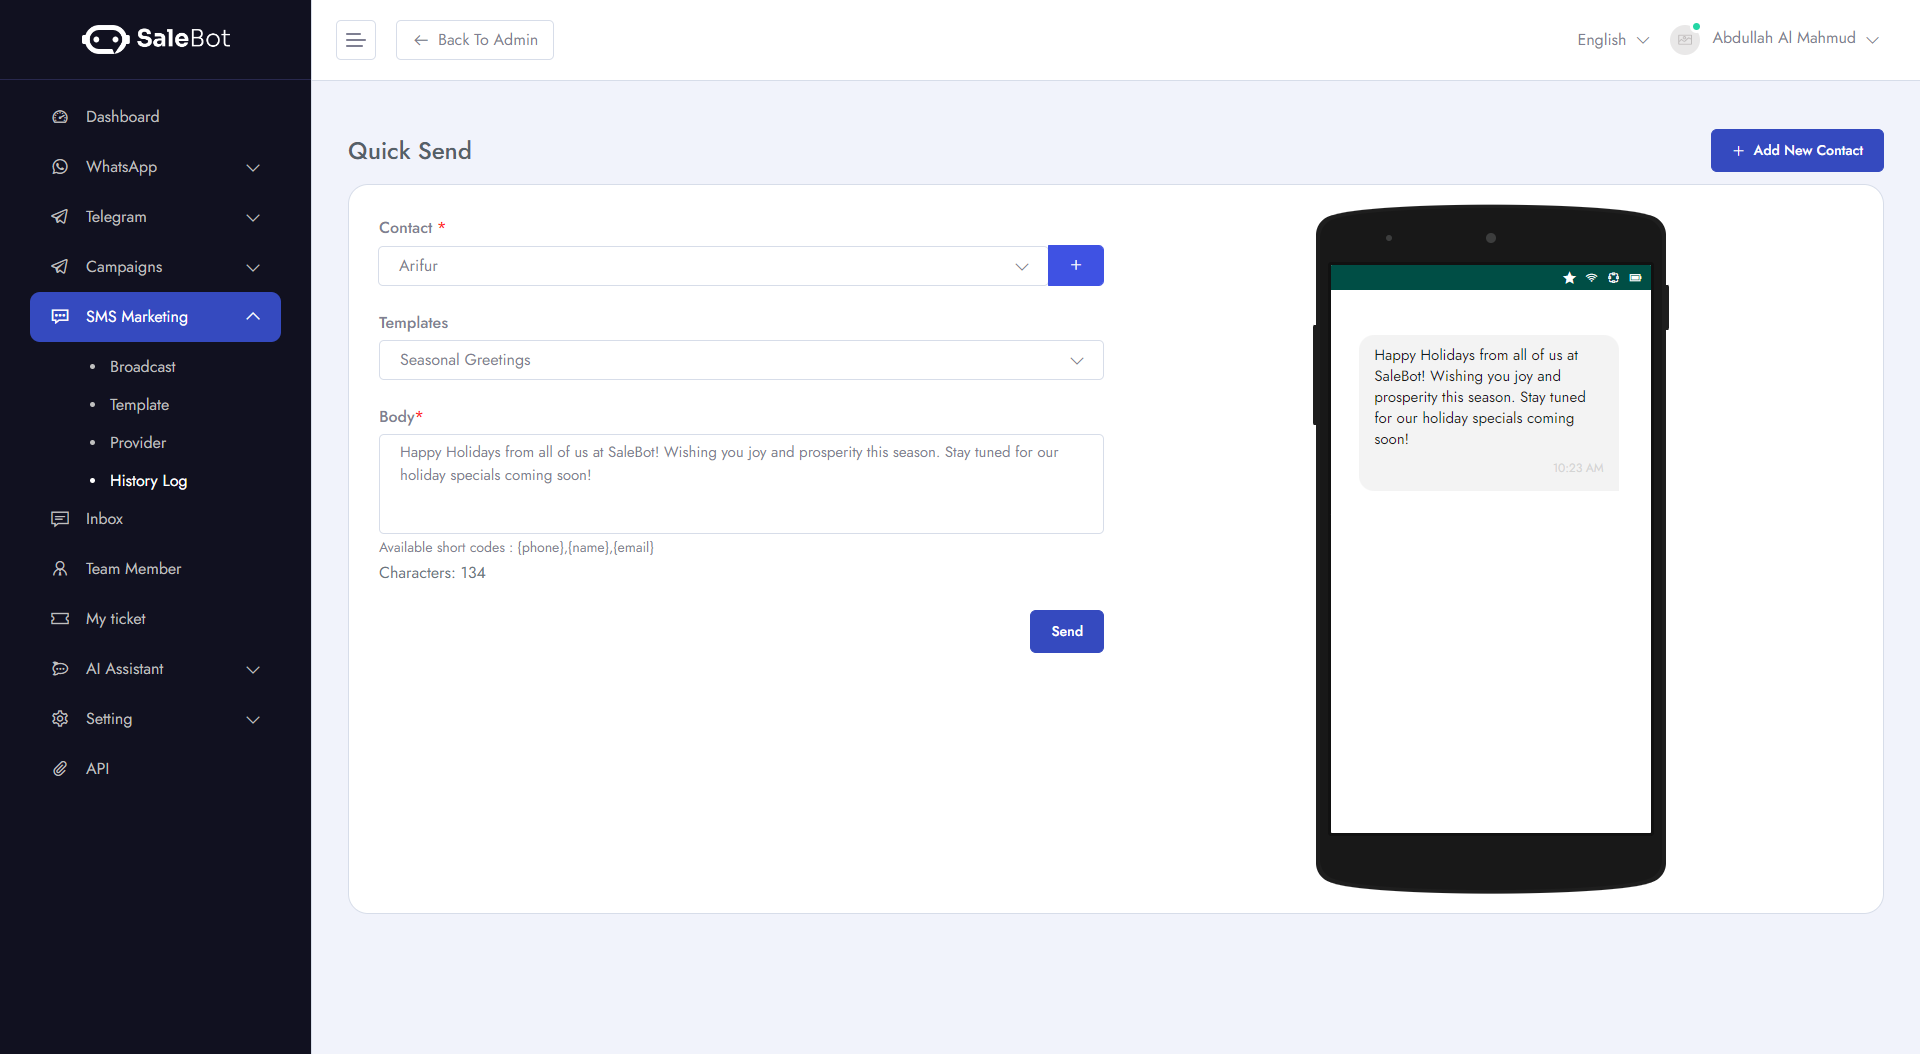
Task: Collapse the SMS Marketing submenu
Action: pos(252,317)
